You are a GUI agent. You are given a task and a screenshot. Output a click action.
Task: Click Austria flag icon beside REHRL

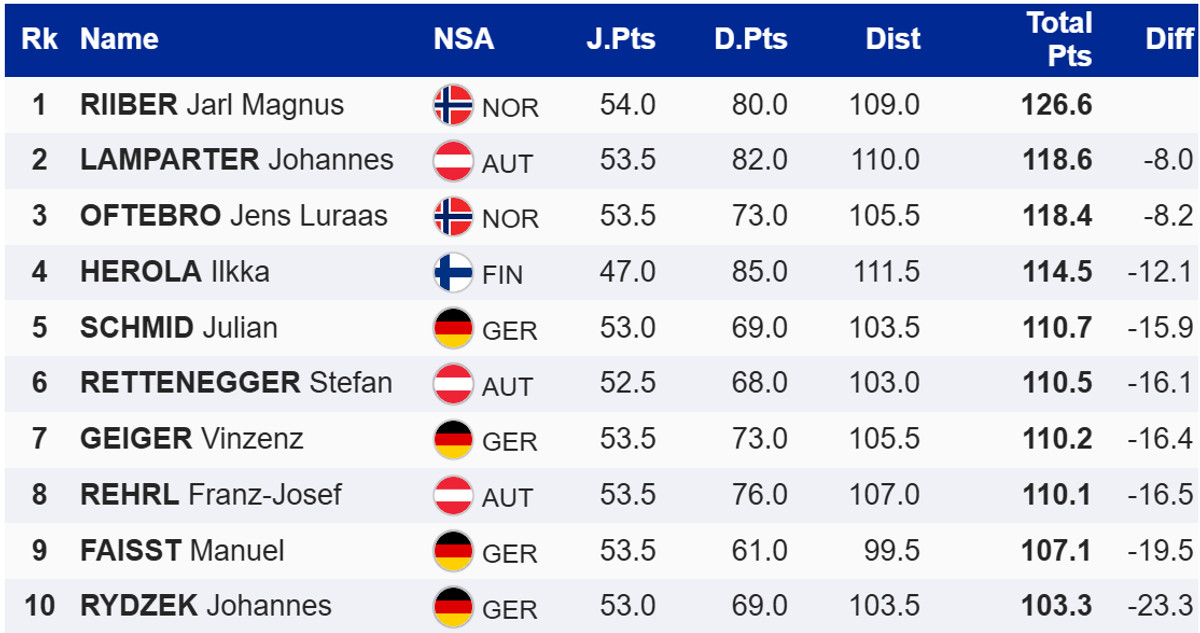click(x=453, y=494)
